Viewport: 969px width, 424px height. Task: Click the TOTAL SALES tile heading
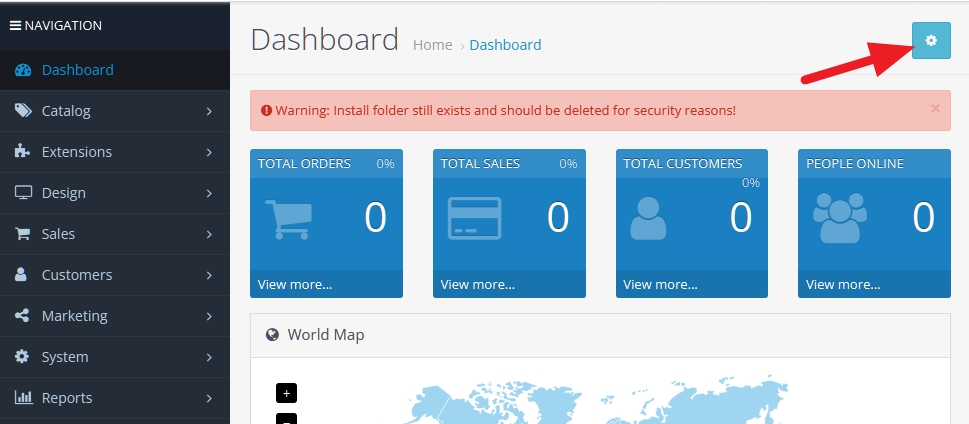[480, 163]
